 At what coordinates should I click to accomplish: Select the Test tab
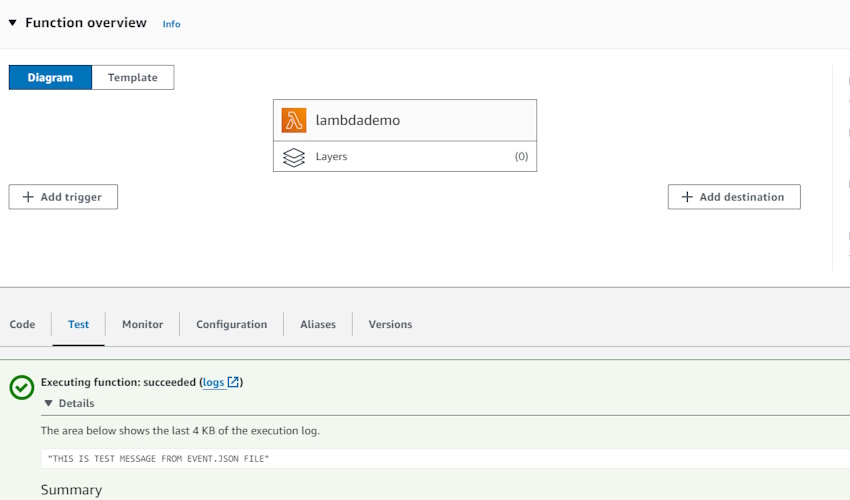pyautogui.click(x=79, y=324)
